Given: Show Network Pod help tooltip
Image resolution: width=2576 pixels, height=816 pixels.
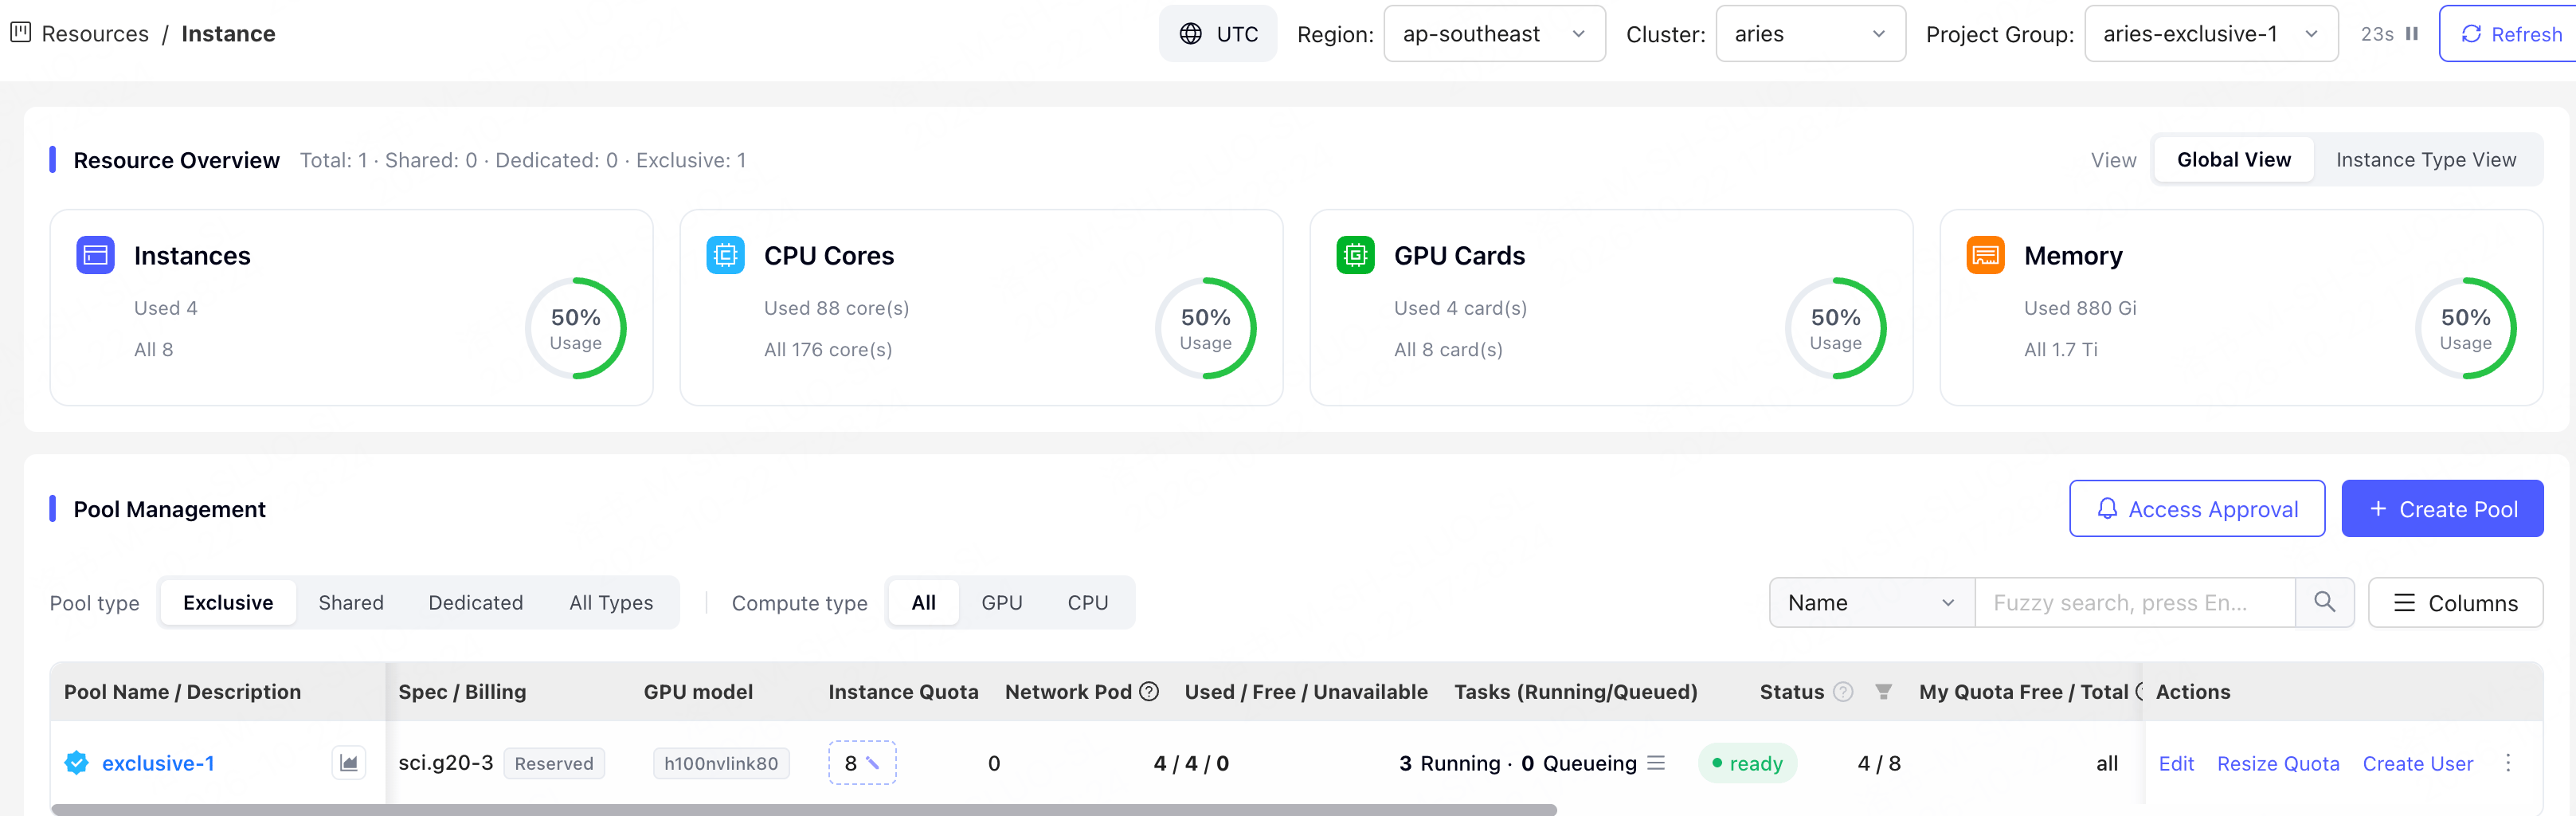Looking at the screenshot, I should (1149, 691).
